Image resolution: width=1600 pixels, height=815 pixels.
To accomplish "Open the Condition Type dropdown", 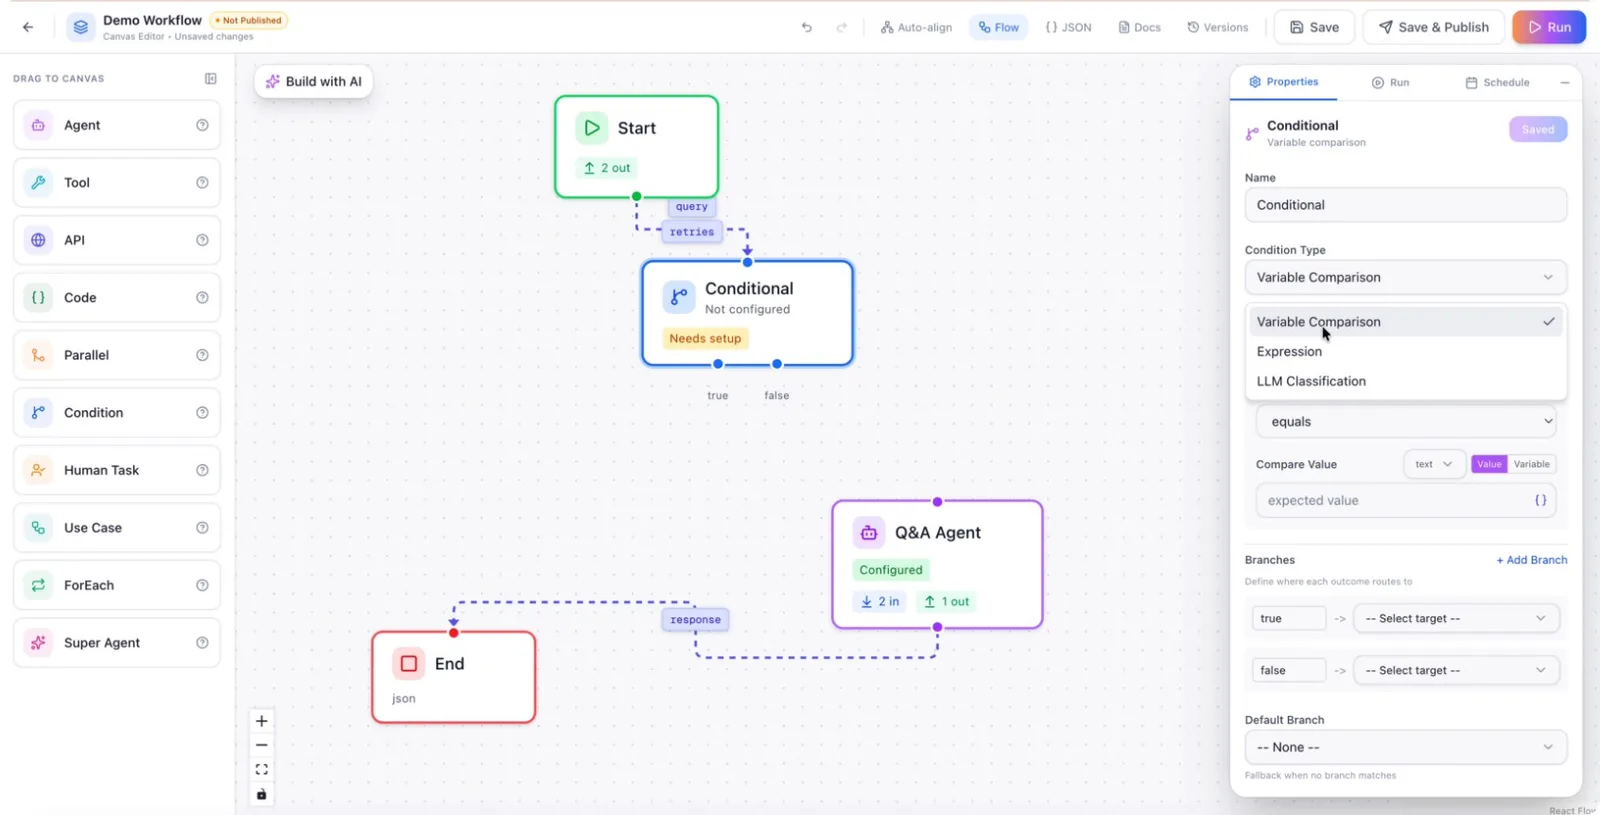I will tap(1405, 277).
